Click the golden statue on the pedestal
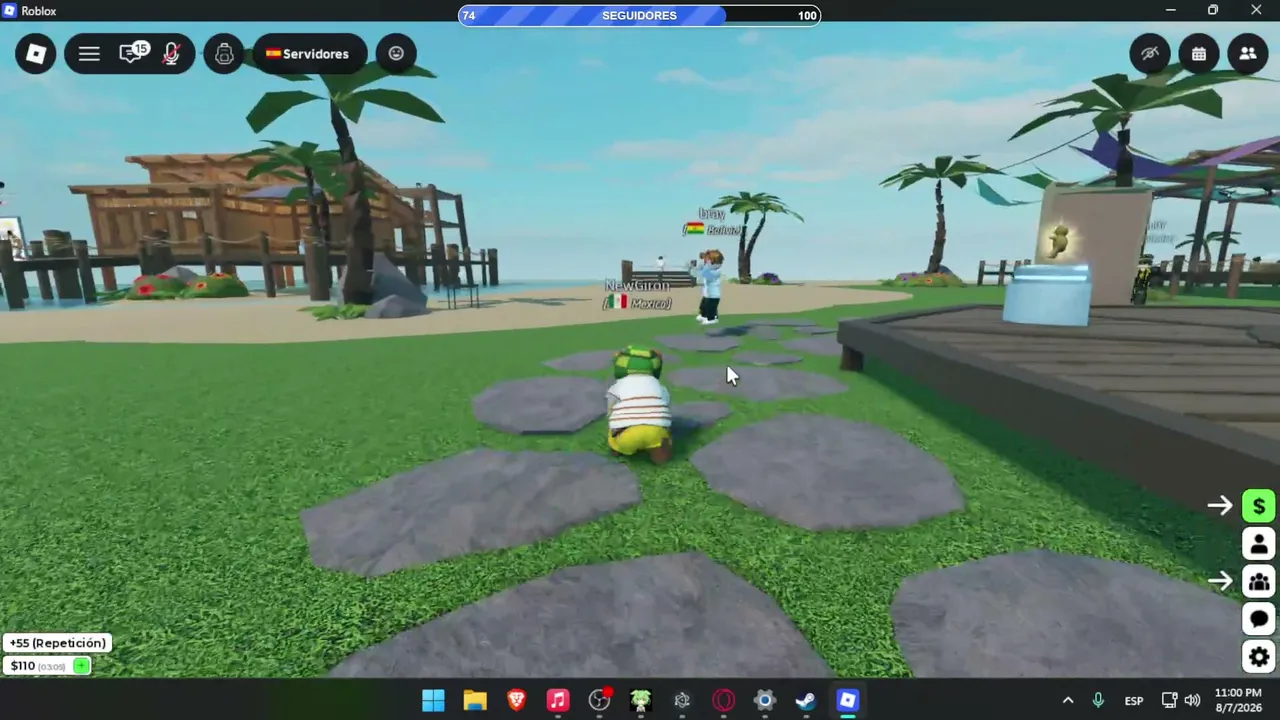This screenshot has height=720, width=1280. click(x=1058, y=241)
